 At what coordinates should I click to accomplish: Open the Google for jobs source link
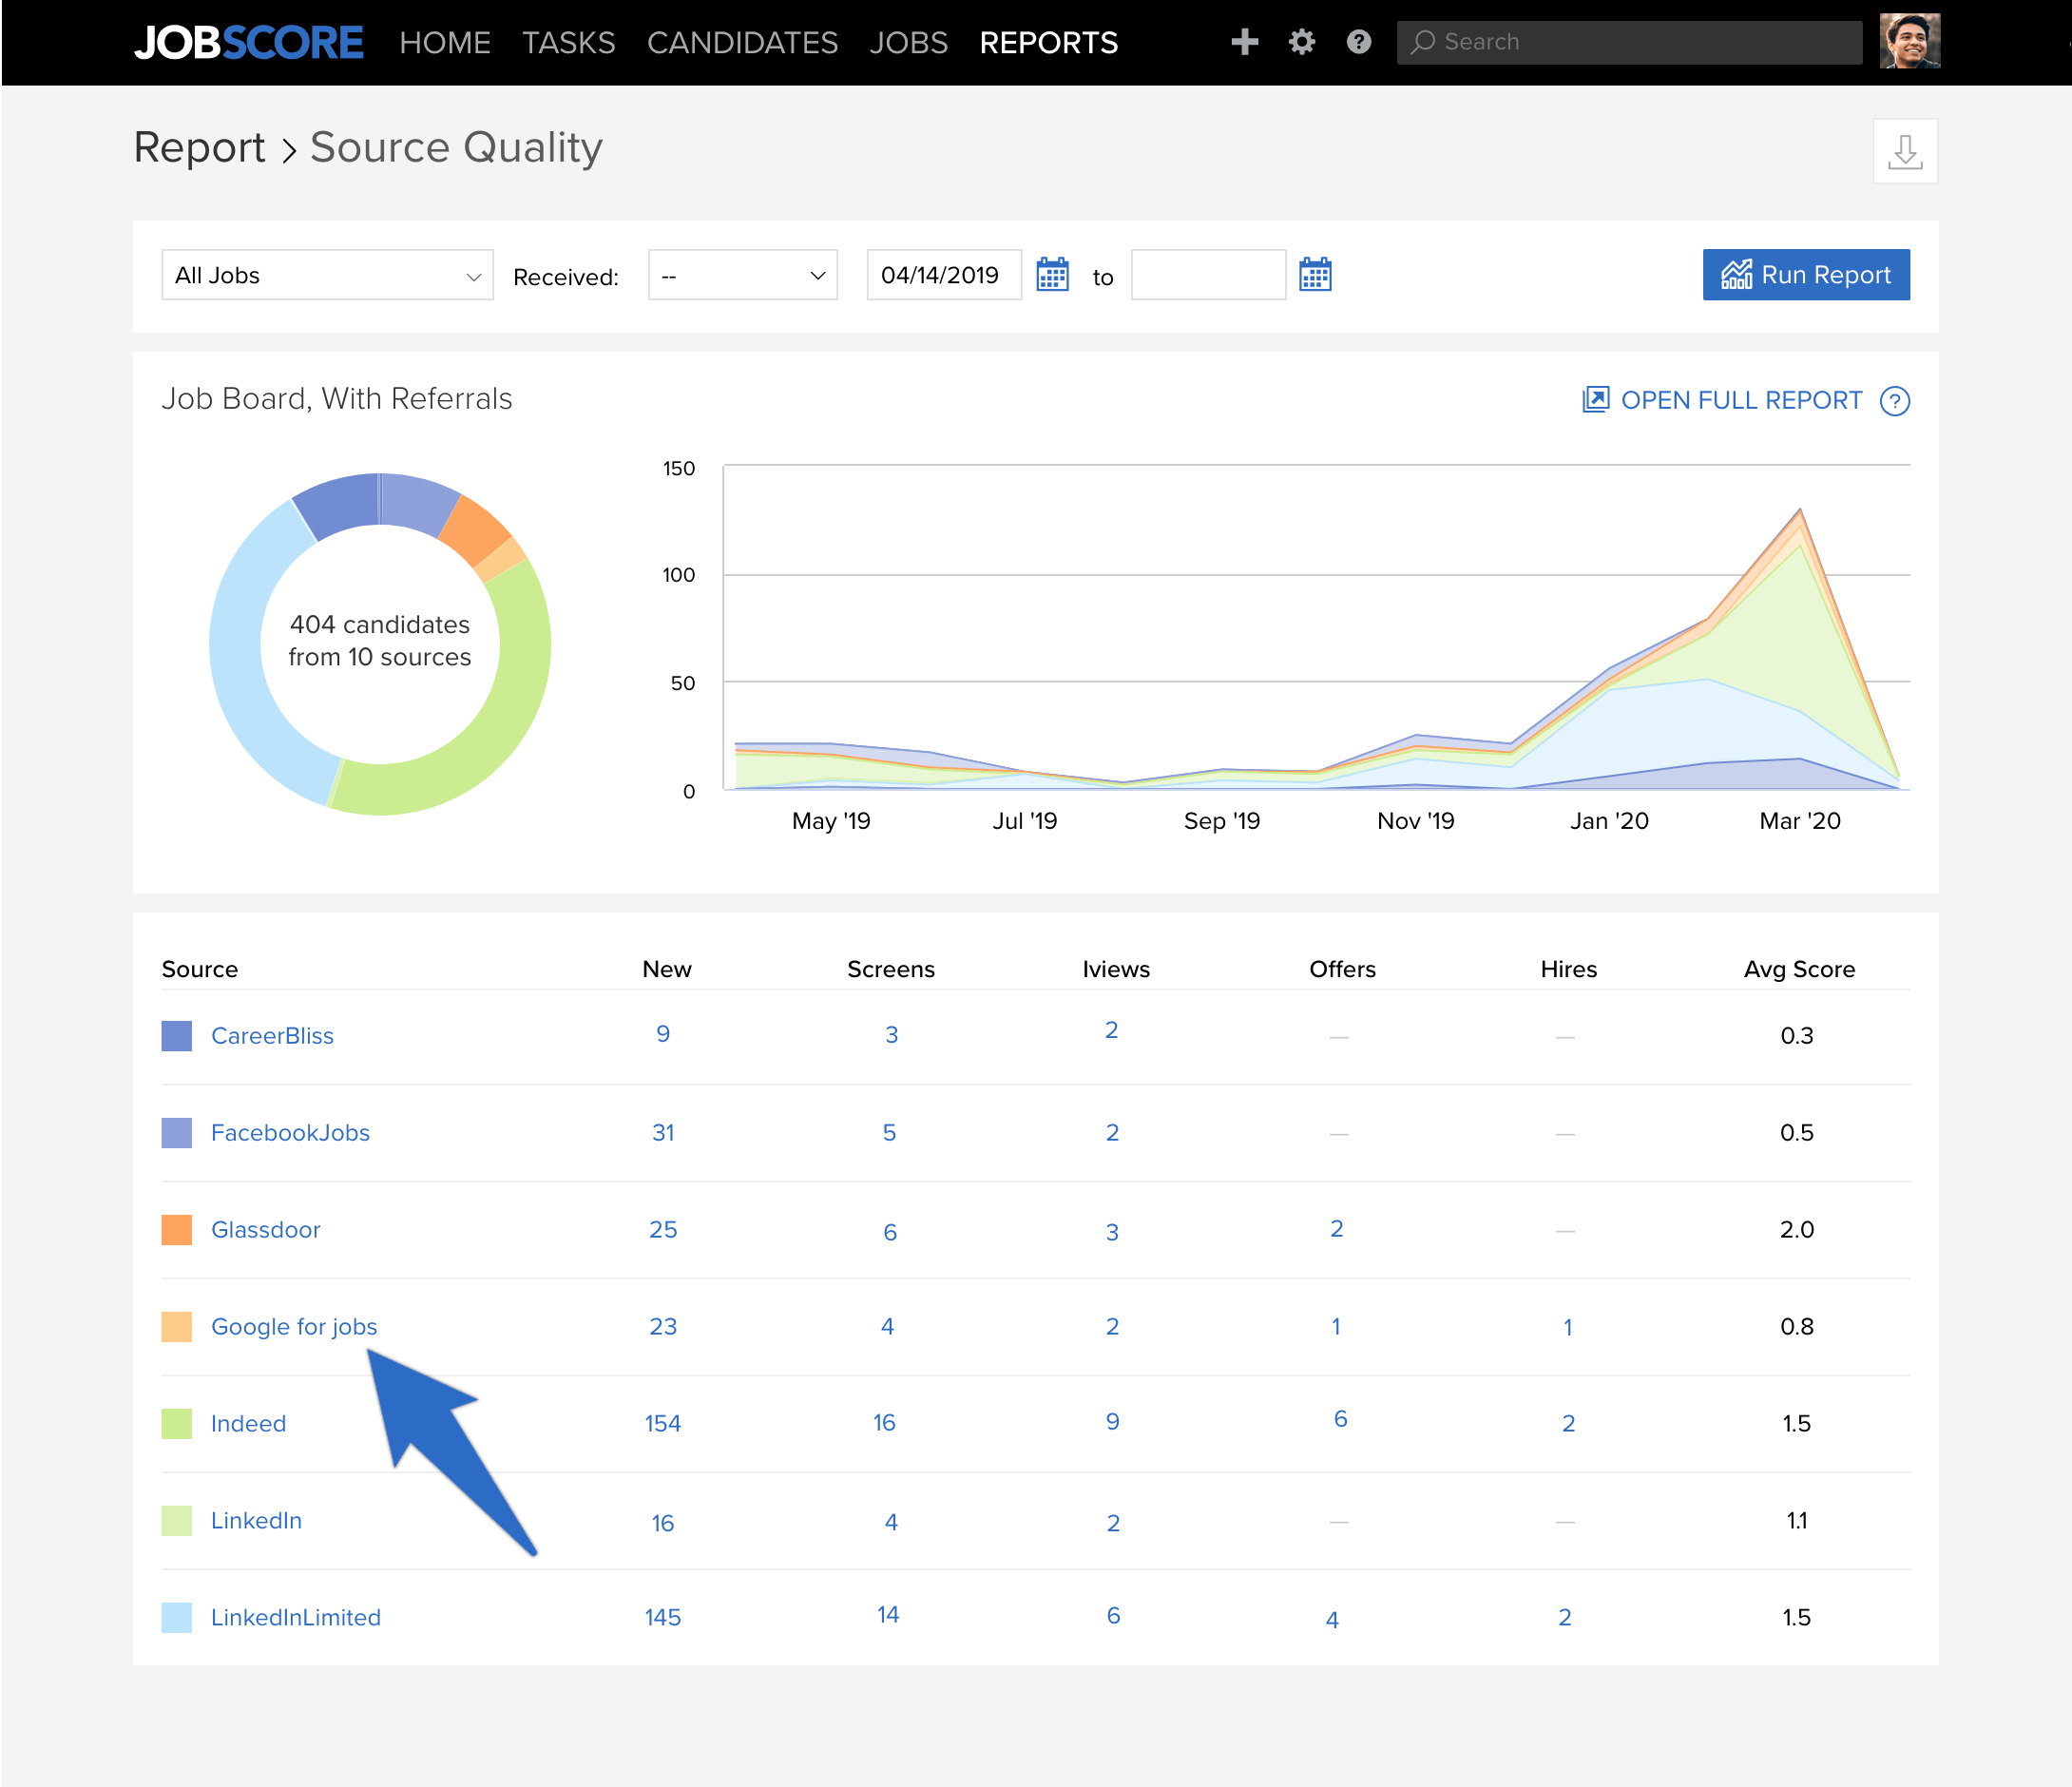(294, 1326)
